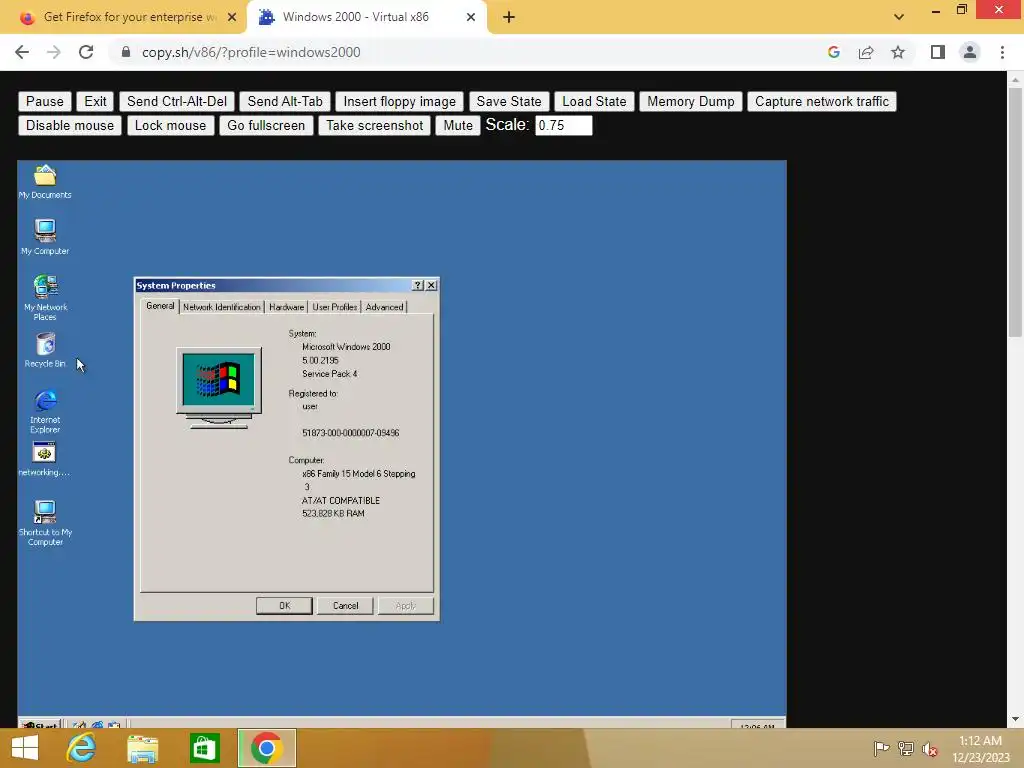Open Shortcut to My Computer icon

[45, 522]
